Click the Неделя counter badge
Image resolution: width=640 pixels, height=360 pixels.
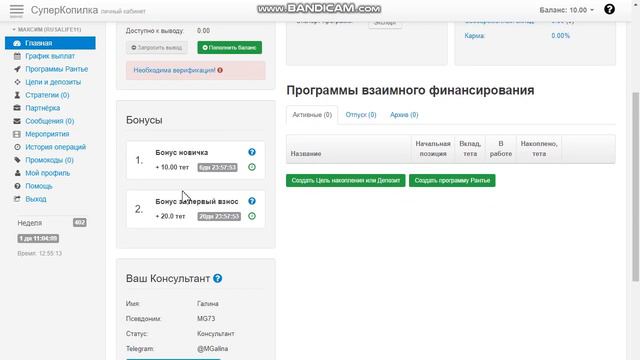[80, 222]
